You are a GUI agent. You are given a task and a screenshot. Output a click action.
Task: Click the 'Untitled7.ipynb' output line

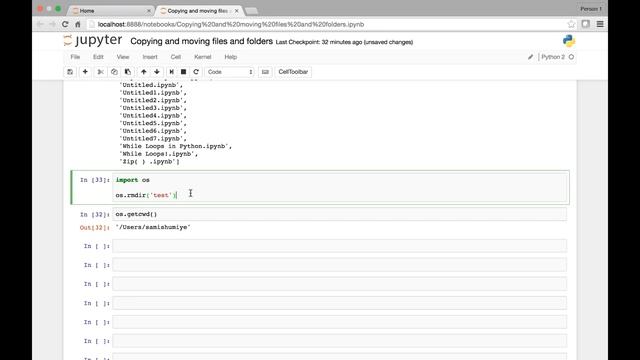click(x=153, y=139)
